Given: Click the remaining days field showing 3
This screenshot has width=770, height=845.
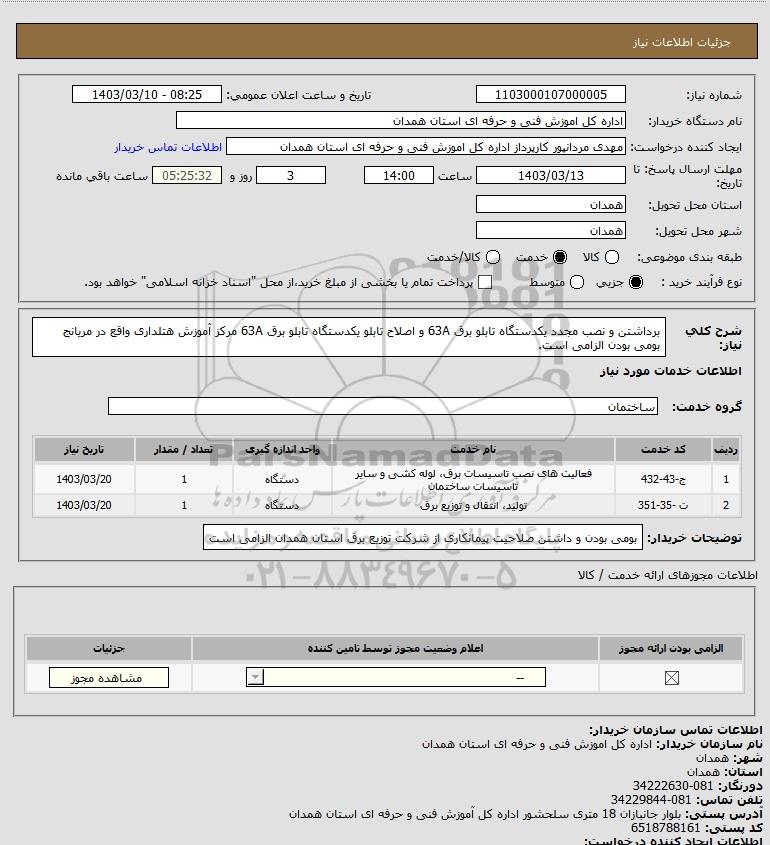Looking at the screenshot, I should [290, 175].
